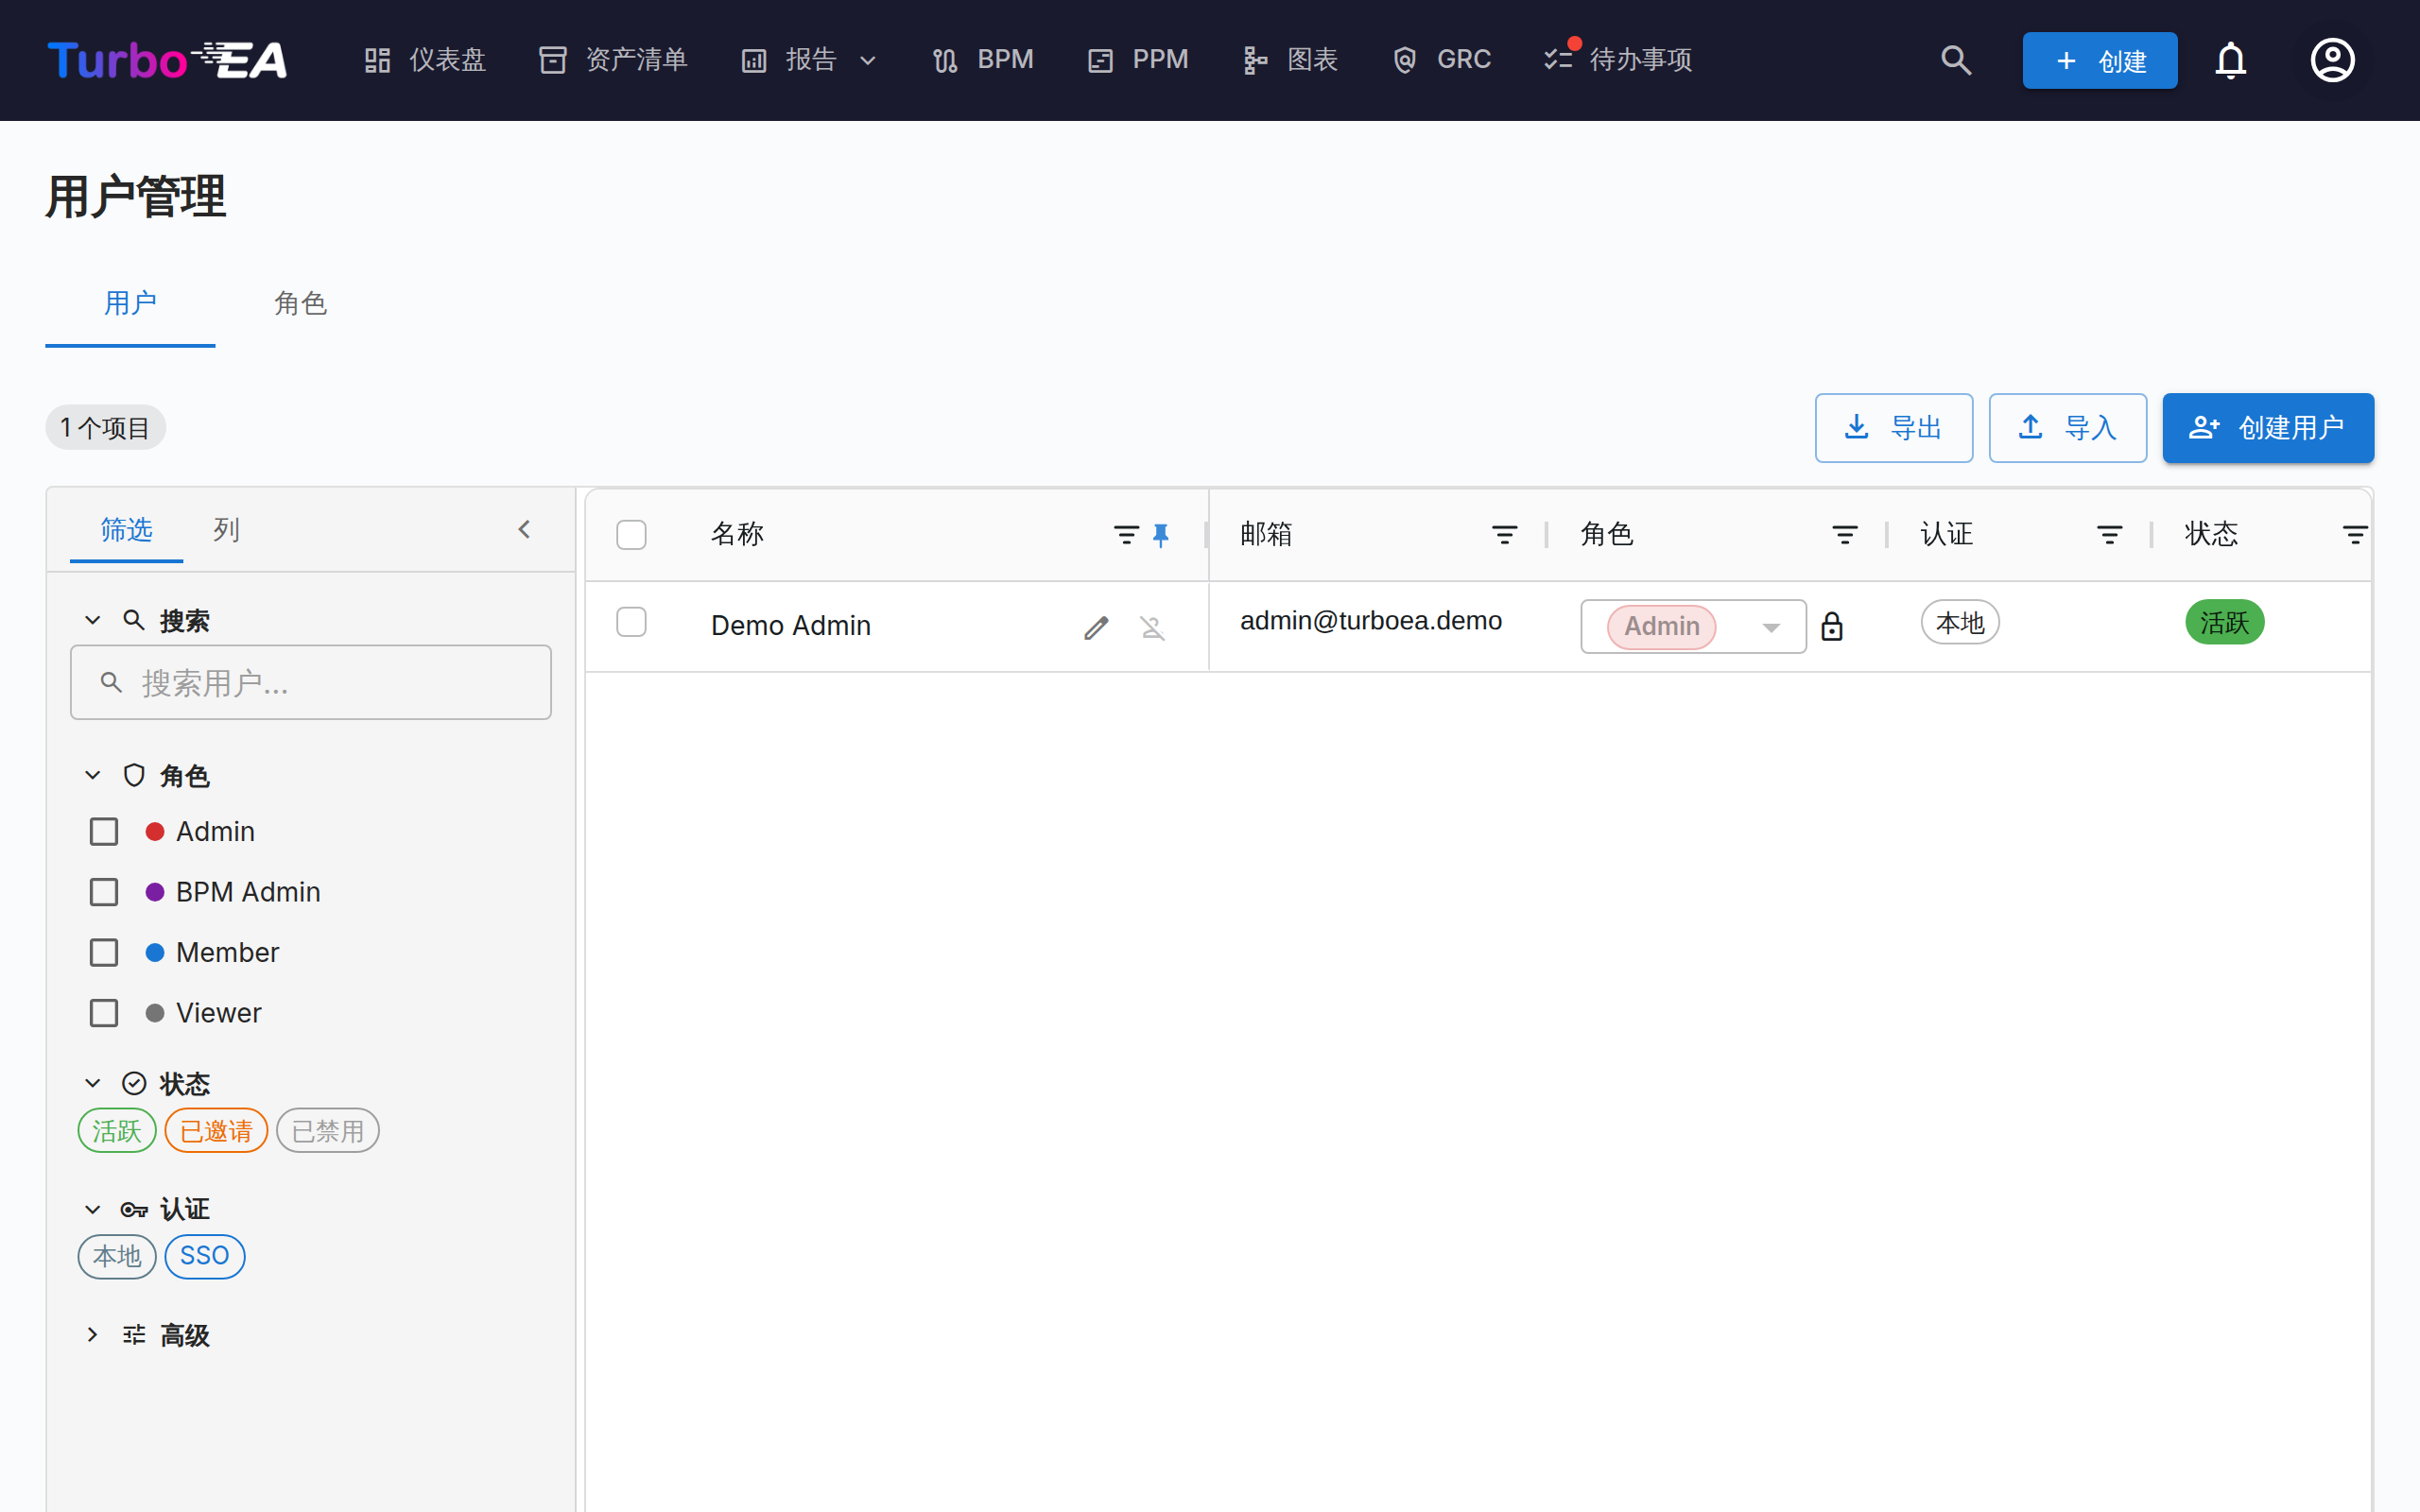Check the BPM Admin role filter
Viewport: 2420px width, 1512px height.
tap(104, 892)
